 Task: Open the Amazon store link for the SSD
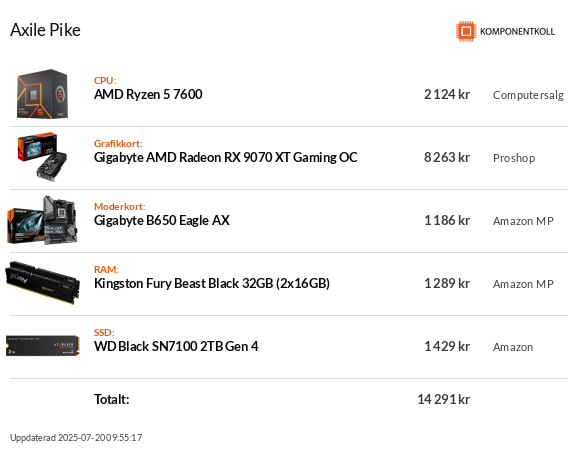coord(513,347)
